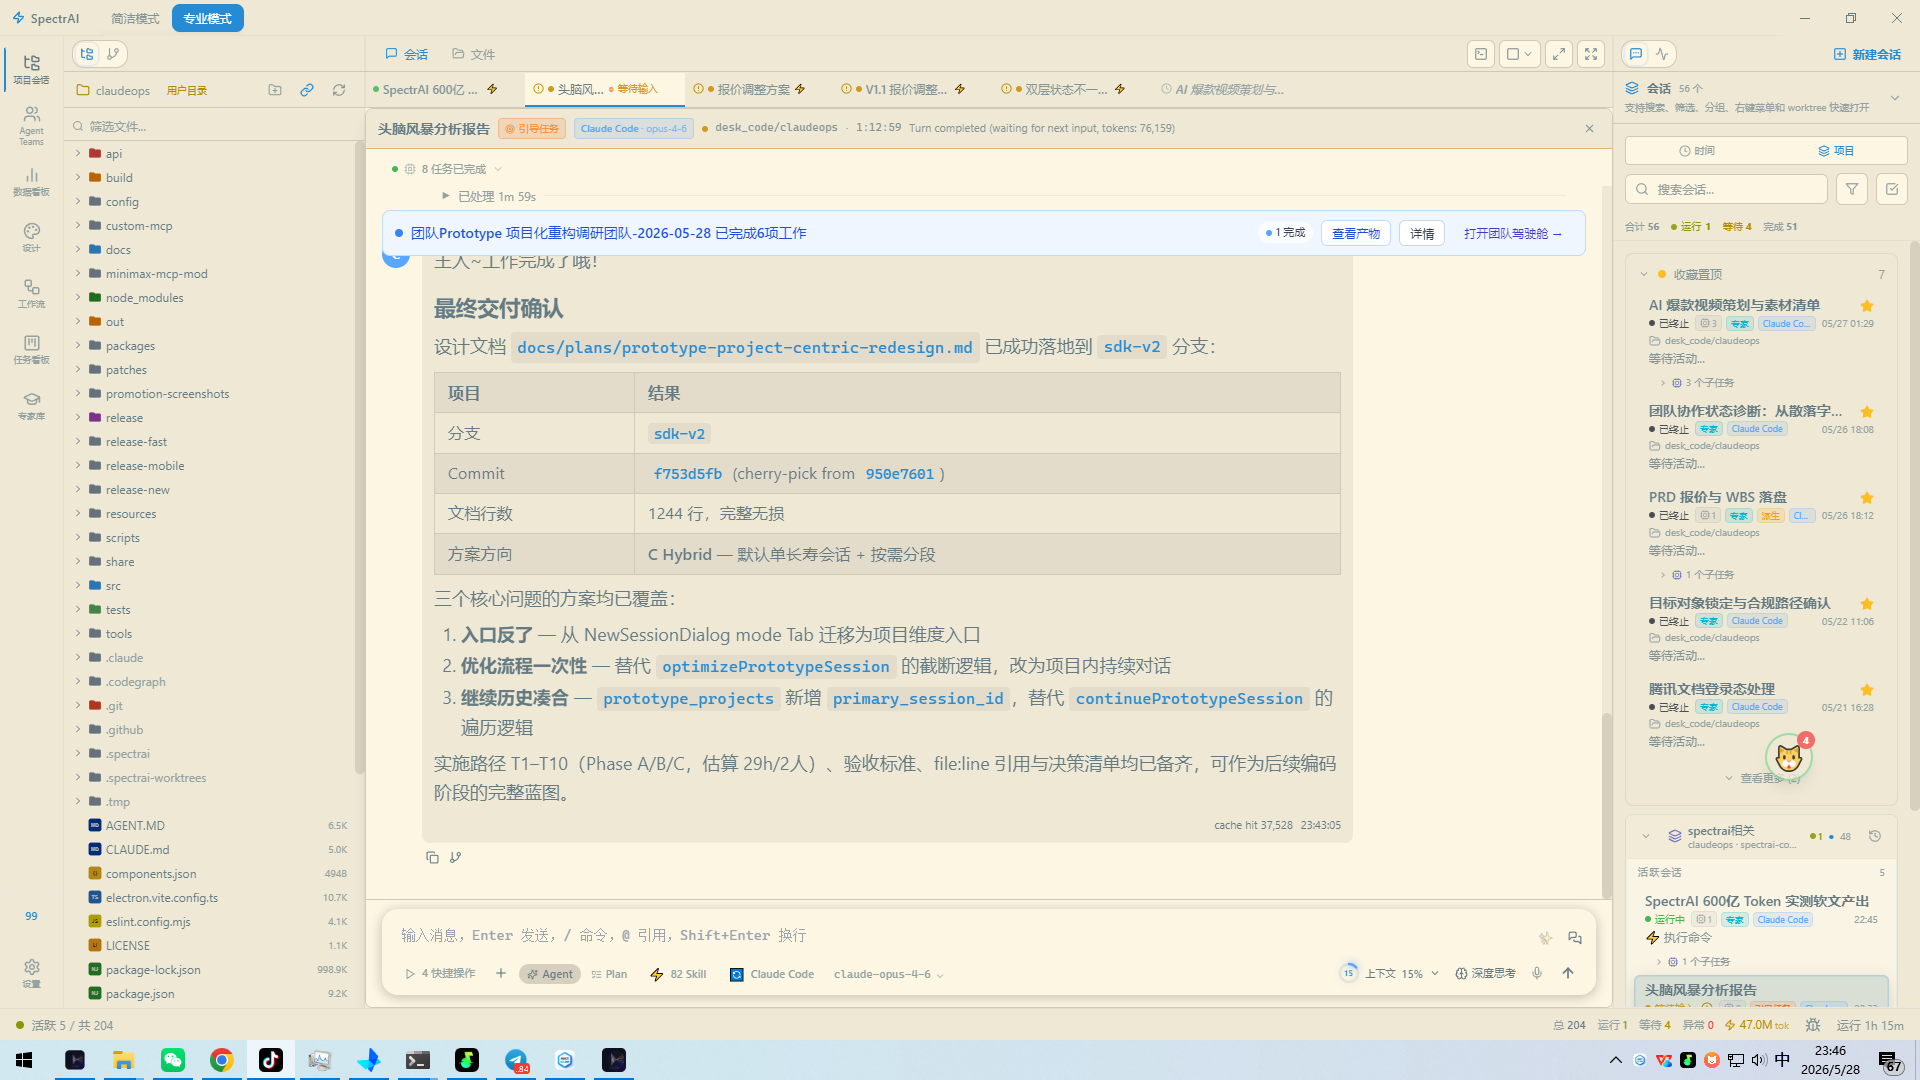Select the Agent mode pill

pyautogui.click(x=550, y=974)
